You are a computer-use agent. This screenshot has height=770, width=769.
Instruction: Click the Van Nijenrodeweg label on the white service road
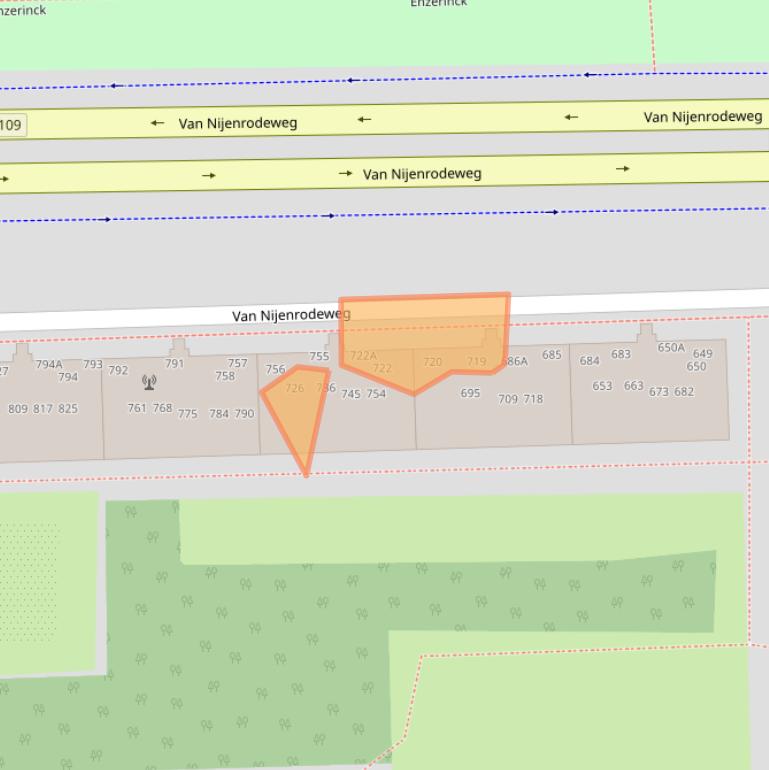pyautogui.click(x=291, y=315)
